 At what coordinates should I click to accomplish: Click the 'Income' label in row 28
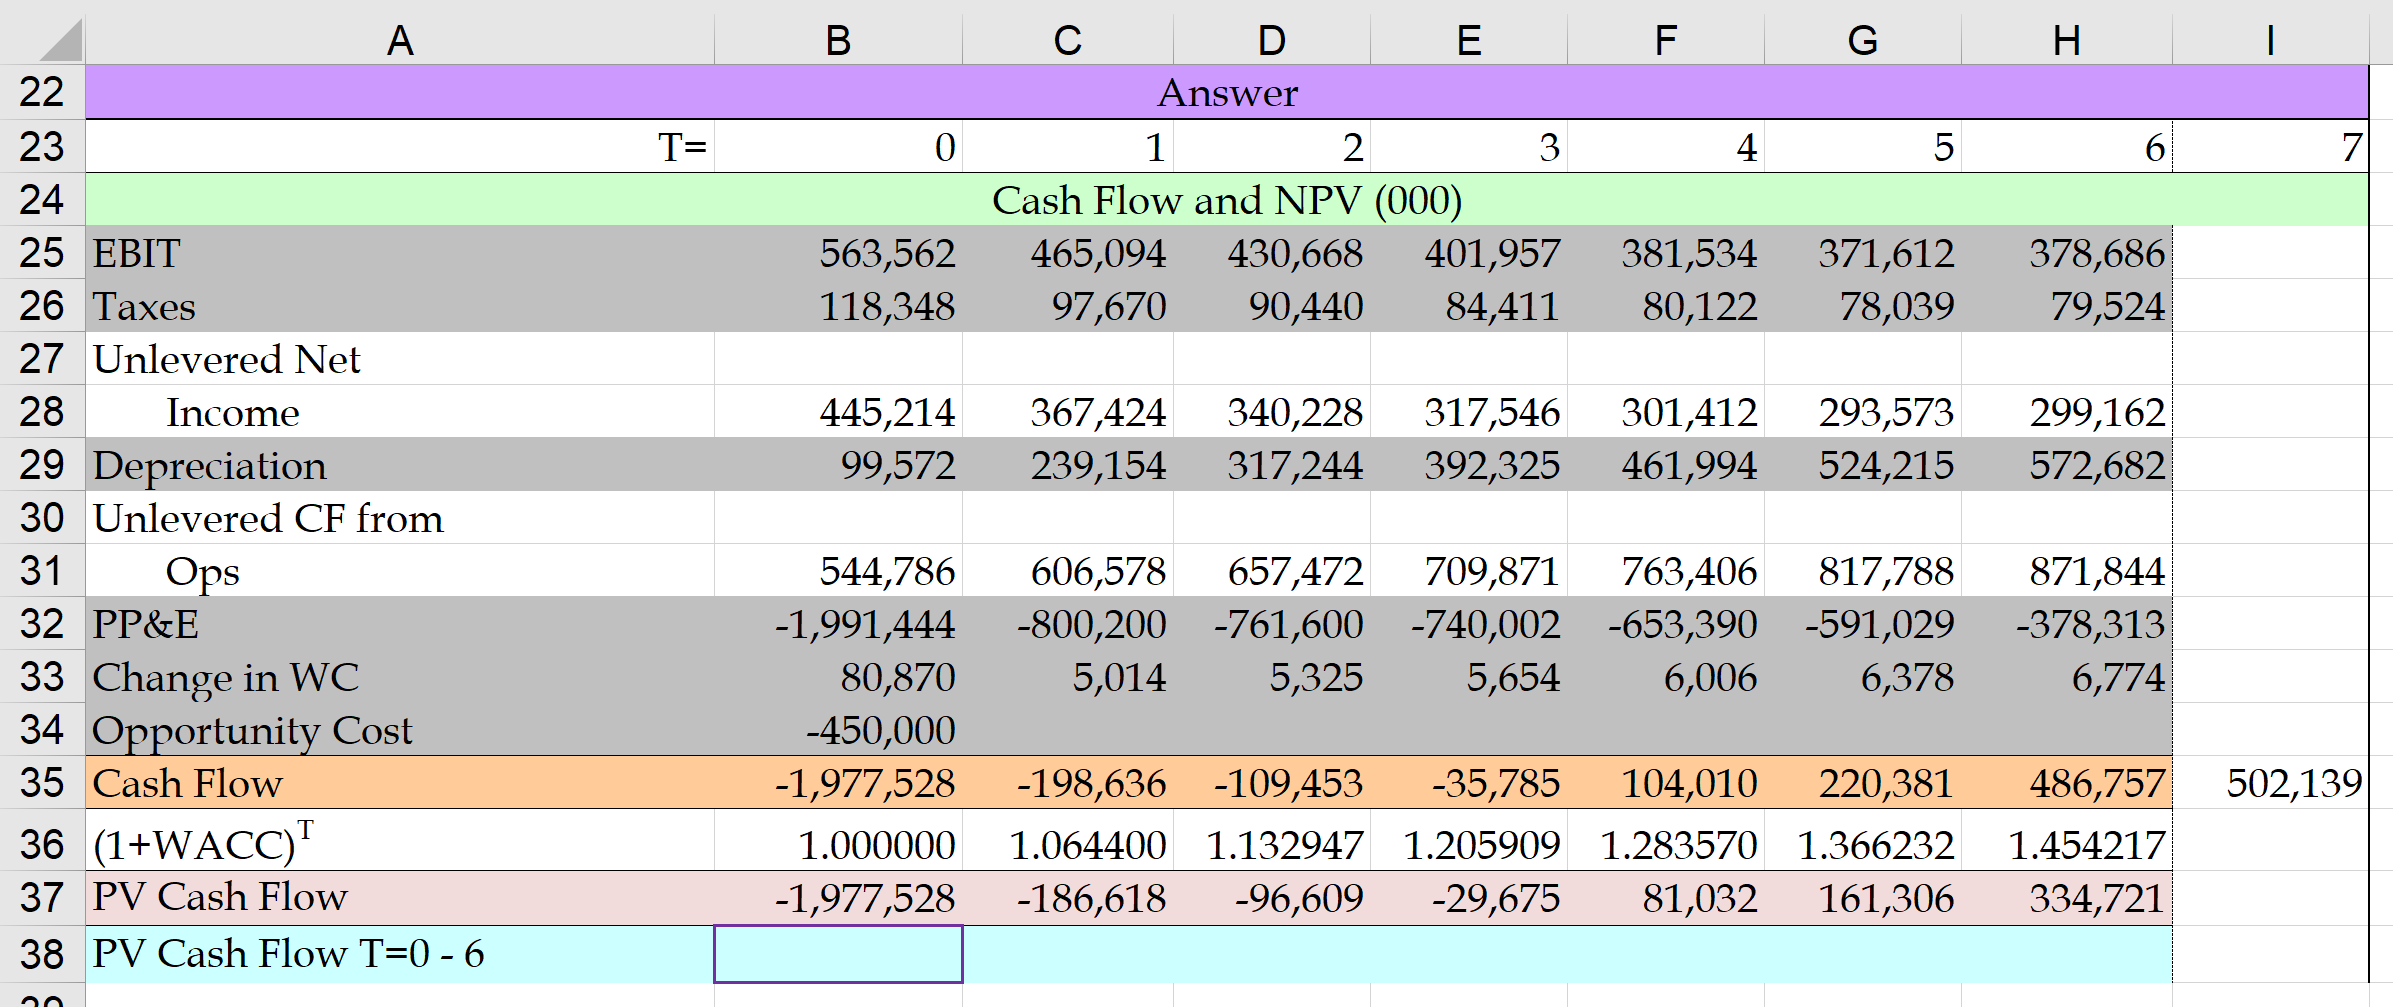[233, 412]
